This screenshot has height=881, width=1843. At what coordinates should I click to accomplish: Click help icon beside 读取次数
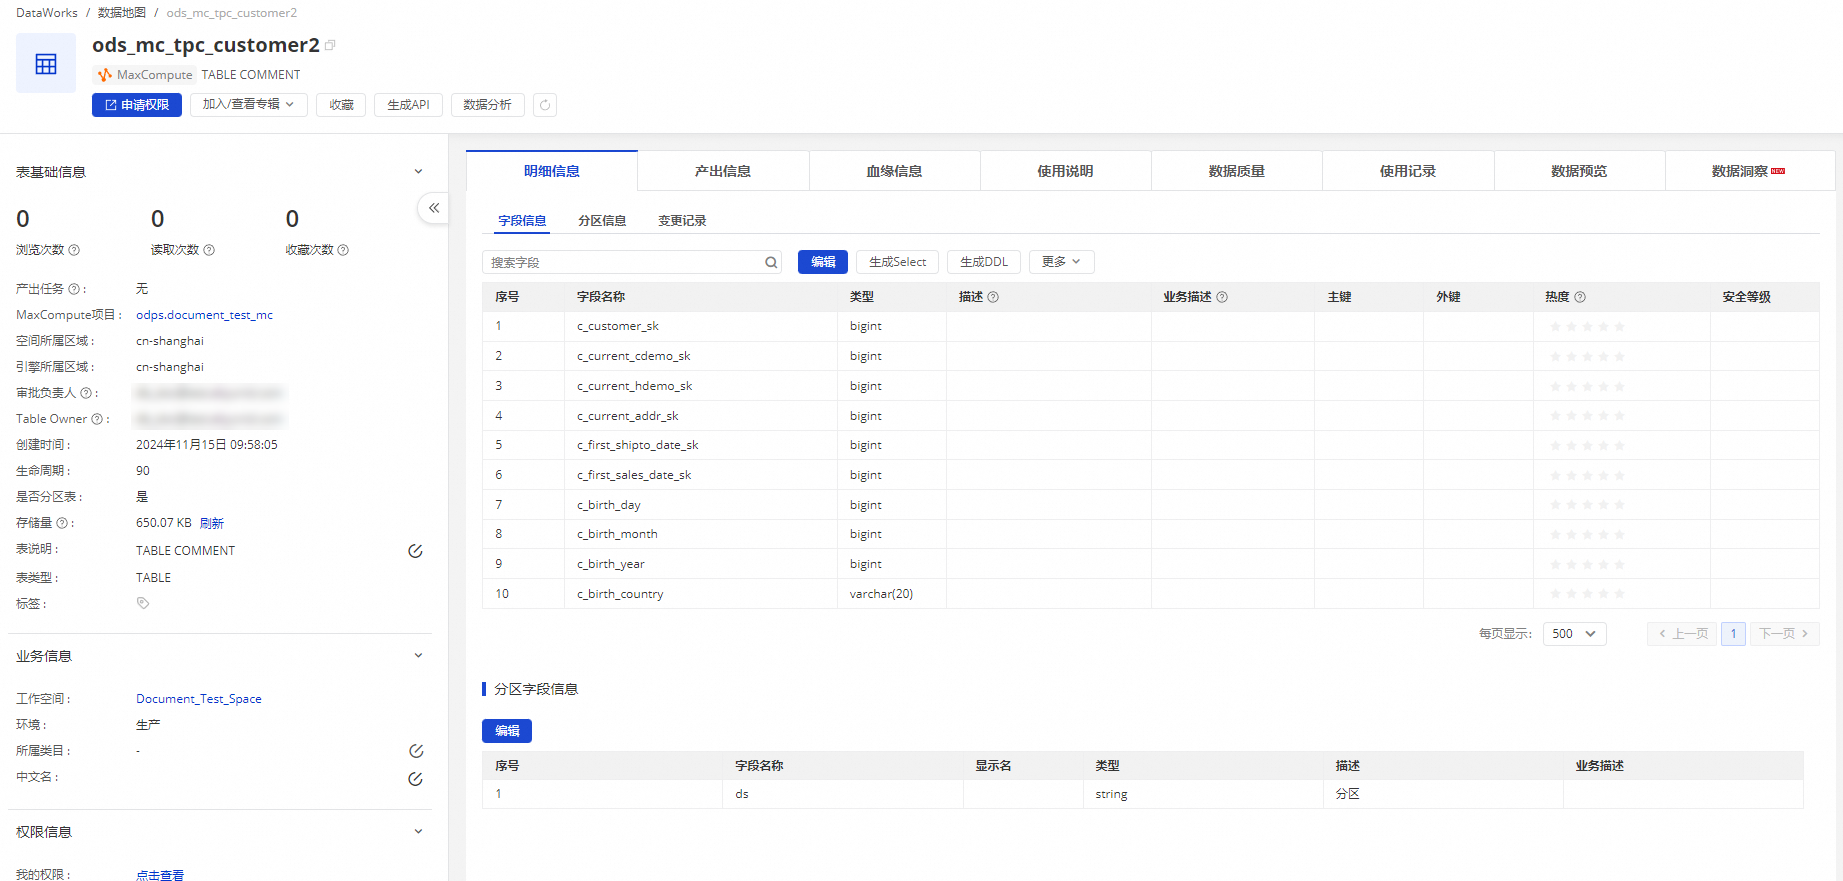tap(209, 250)
